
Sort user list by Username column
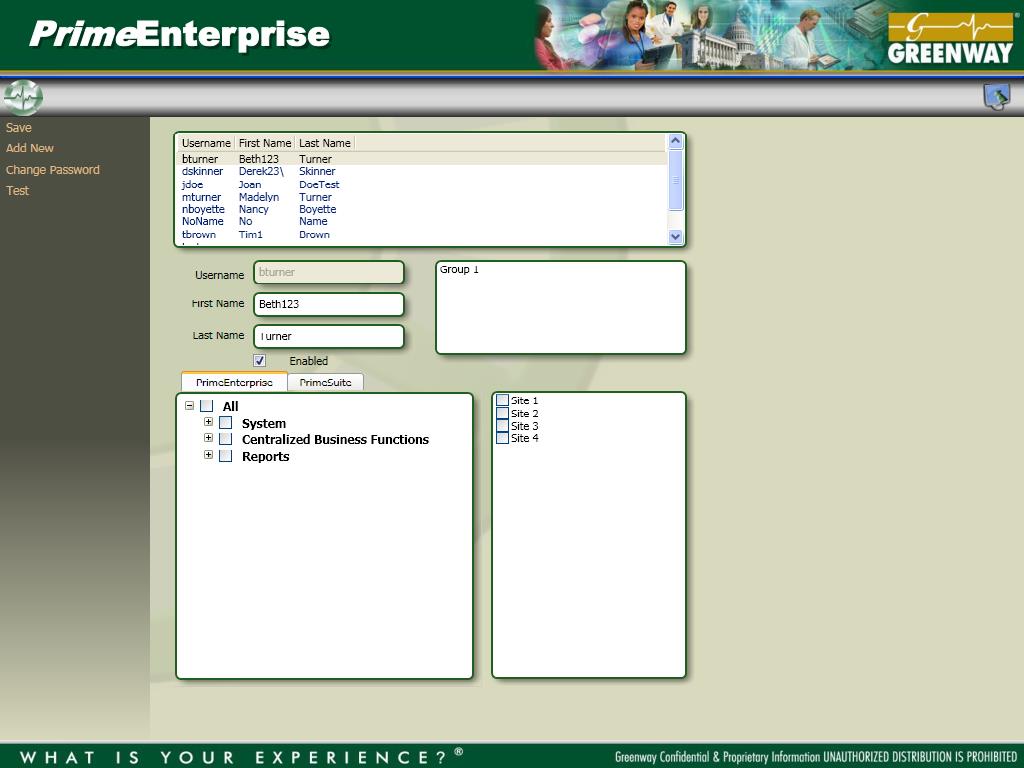pos(206,143)
